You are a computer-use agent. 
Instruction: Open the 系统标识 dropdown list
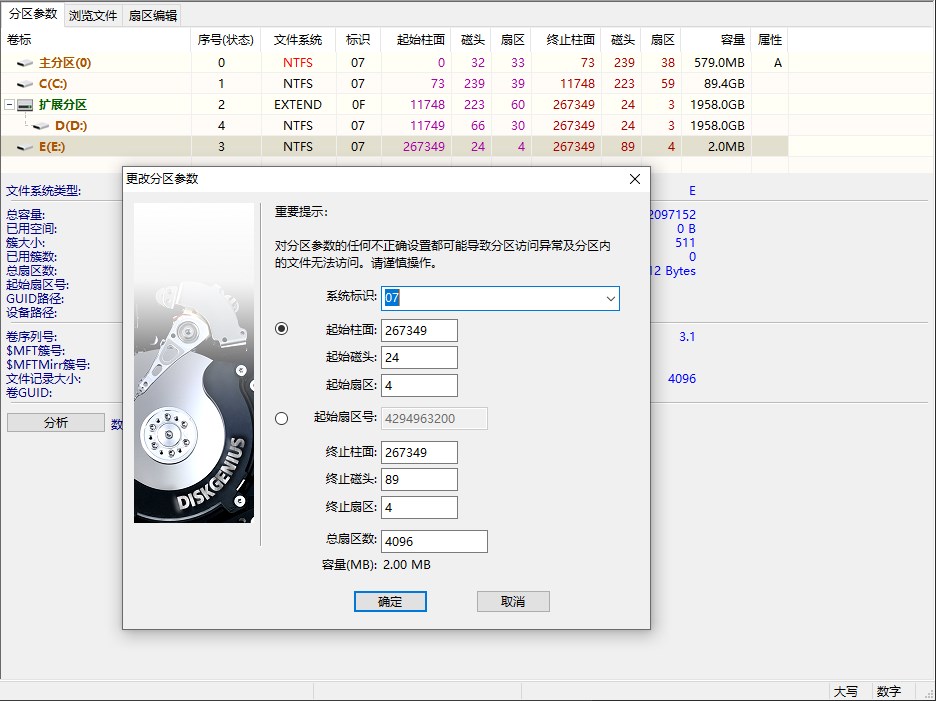click(x=610, y=299)
